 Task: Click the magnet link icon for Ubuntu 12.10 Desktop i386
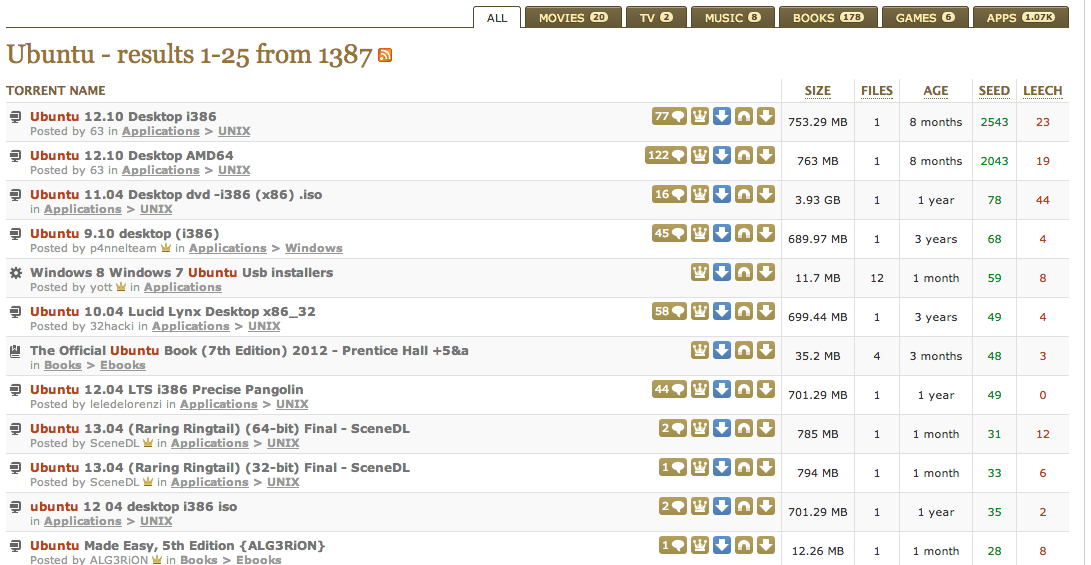tap(744, 116)
